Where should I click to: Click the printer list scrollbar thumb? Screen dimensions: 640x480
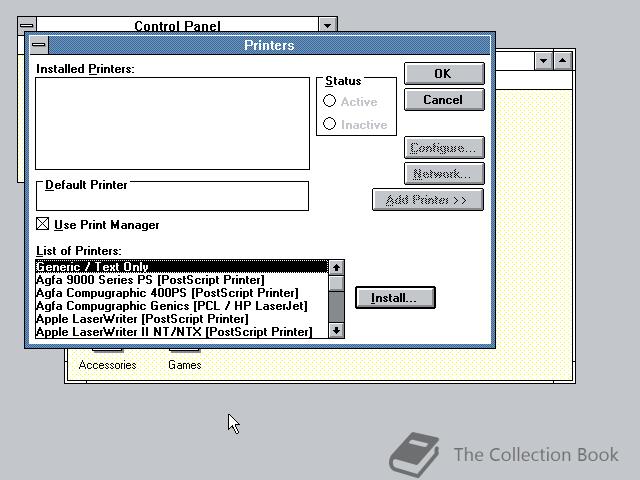336,283
